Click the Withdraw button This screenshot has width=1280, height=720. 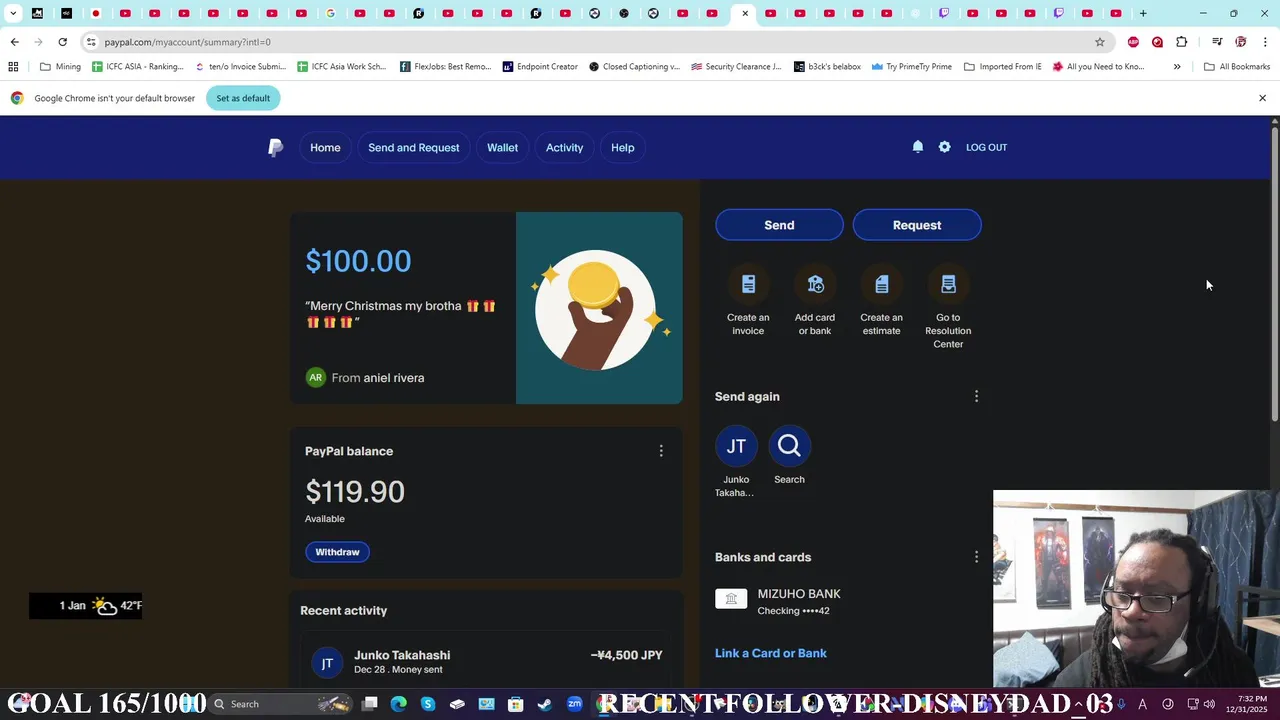pyautogui.click(x=337, y=552)
